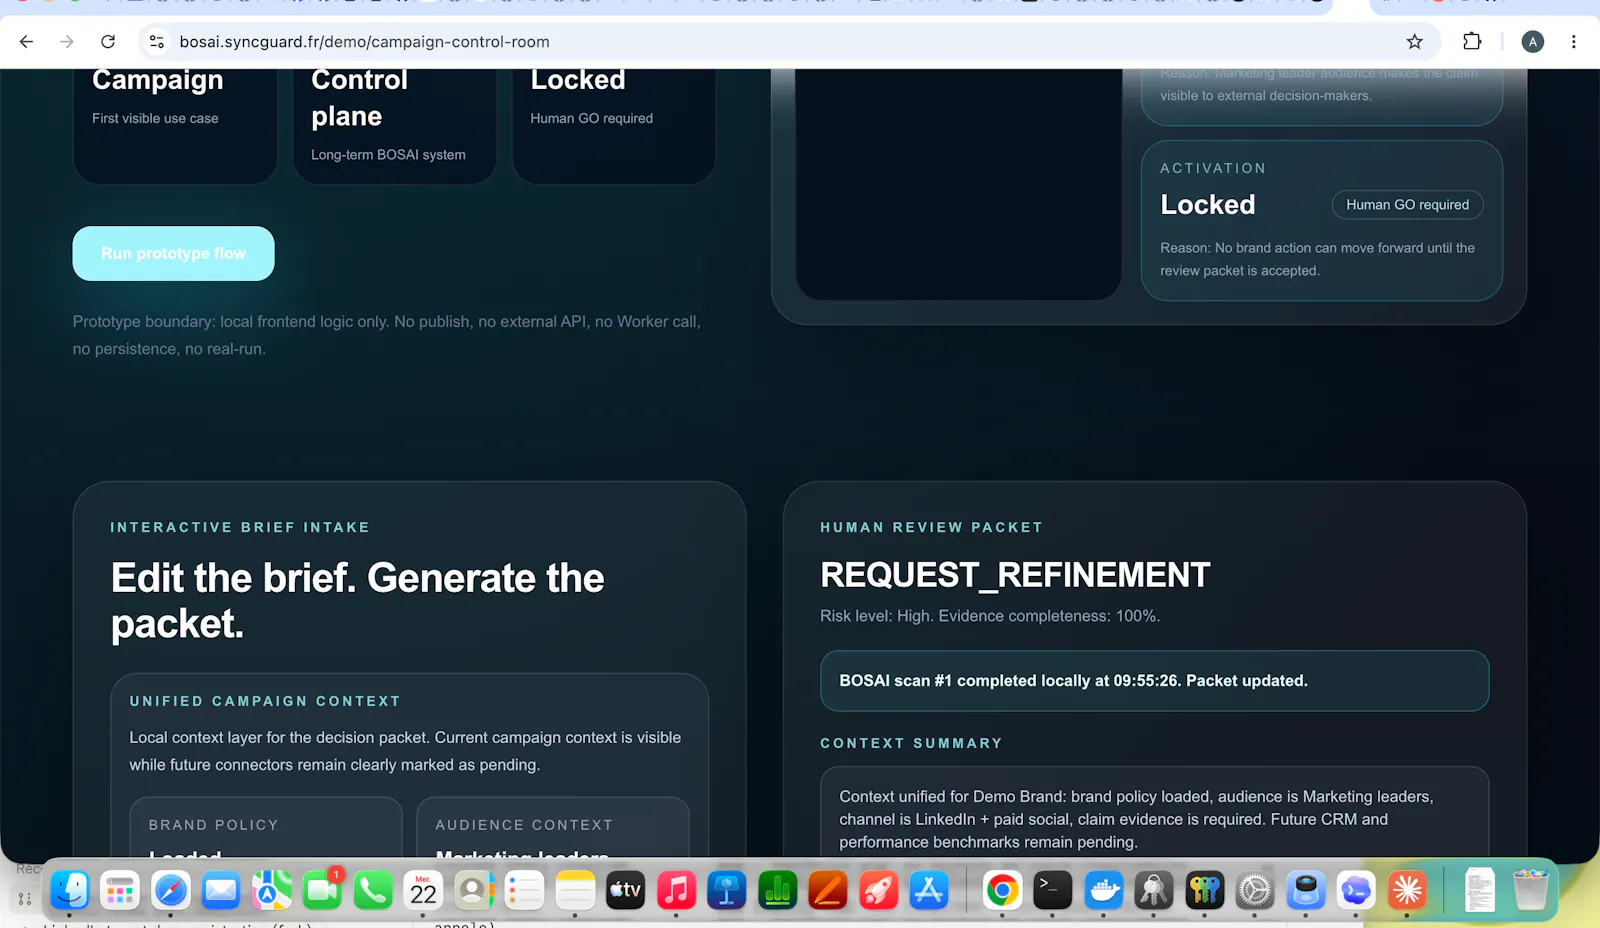Open Docker Desktop from the dock

(1104, 890)
